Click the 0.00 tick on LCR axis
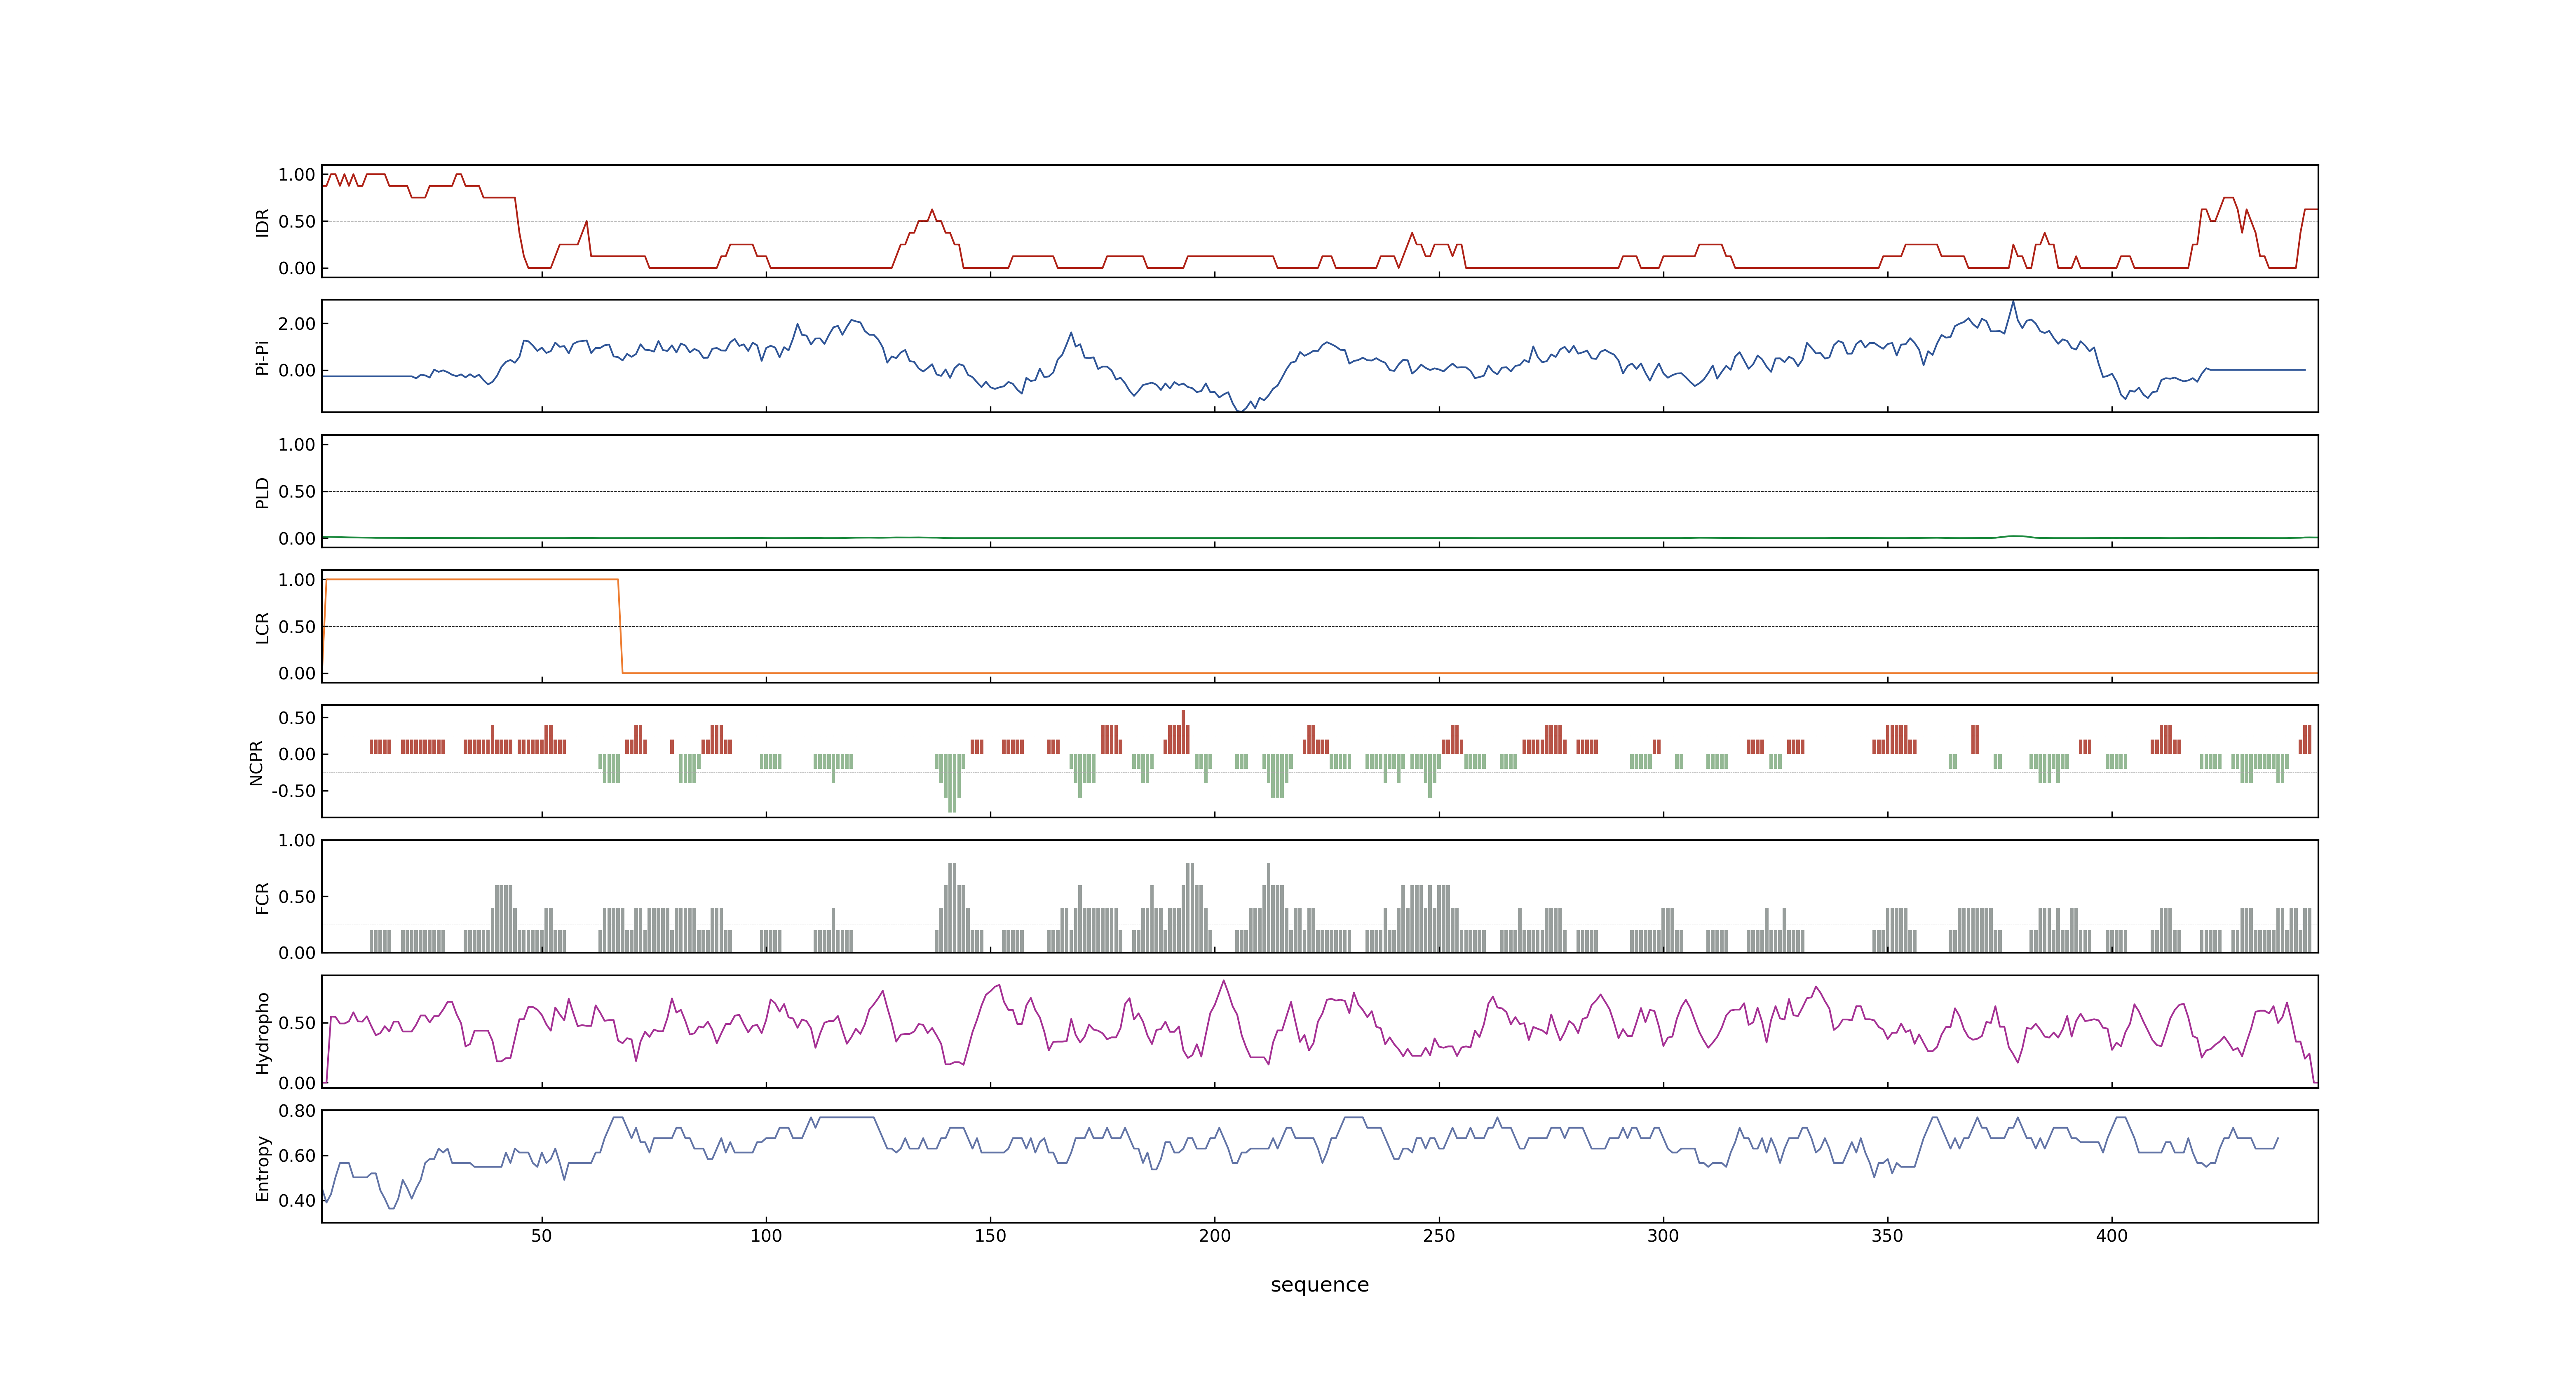The width and height of the screenshot is (2576, 1374). click(x=297, y=674)
